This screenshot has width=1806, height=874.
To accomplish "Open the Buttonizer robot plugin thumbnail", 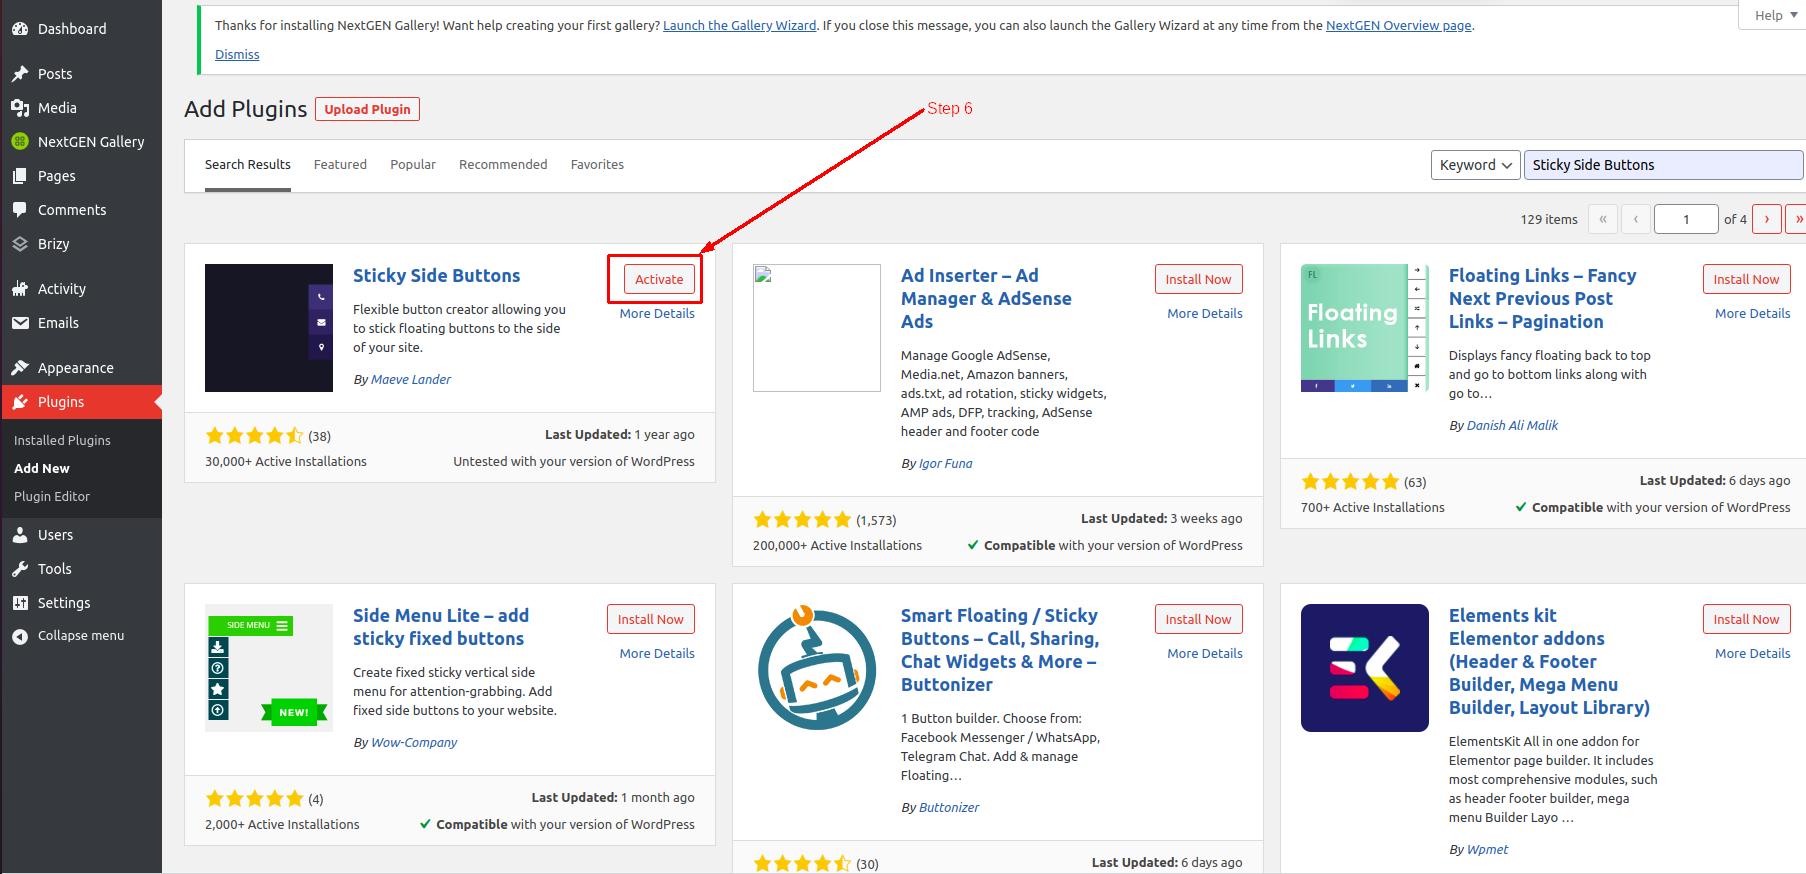I will [817, 668].
